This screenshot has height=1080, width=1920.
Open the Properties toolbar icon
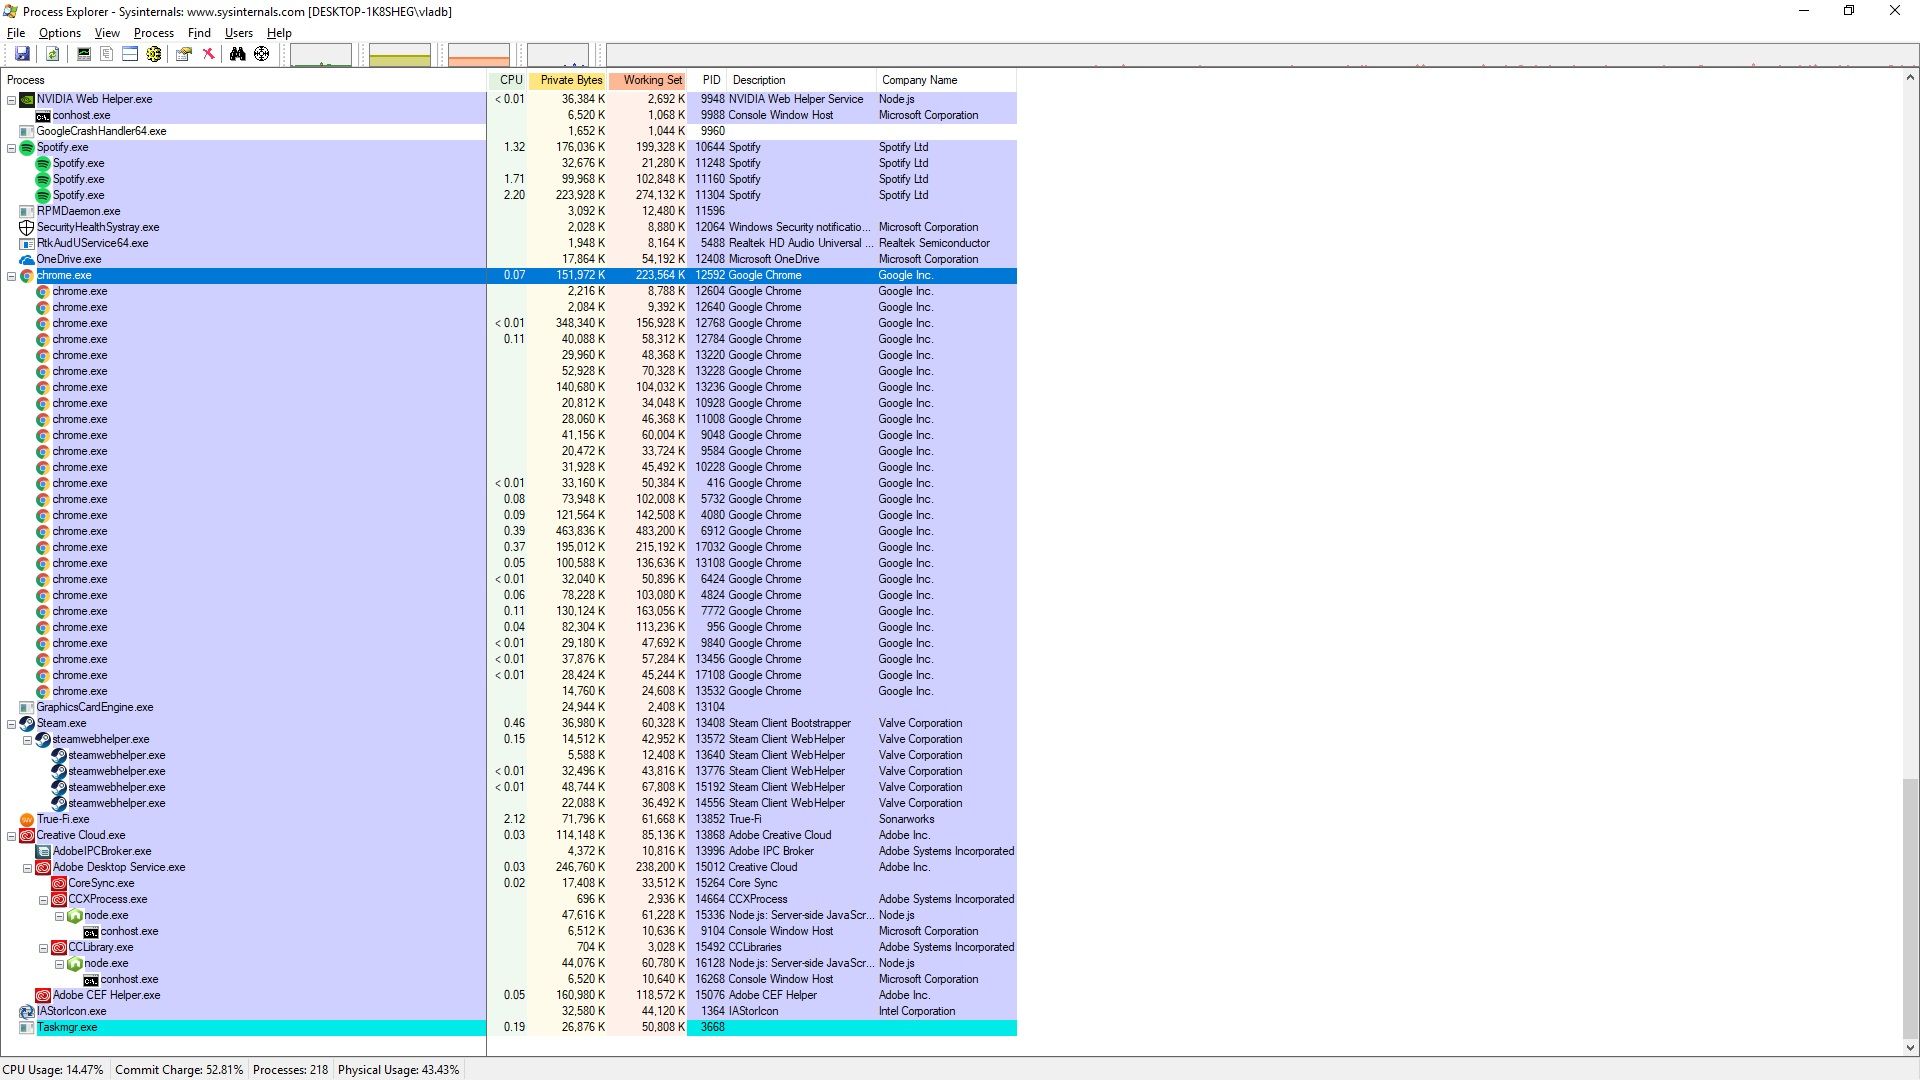tap(184, 54)
